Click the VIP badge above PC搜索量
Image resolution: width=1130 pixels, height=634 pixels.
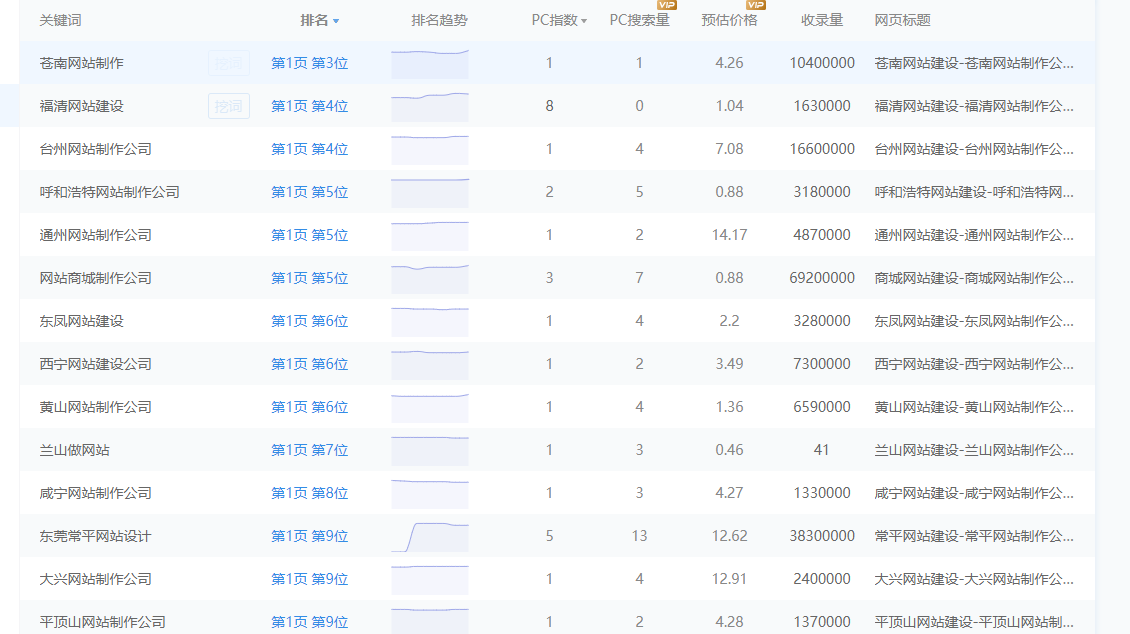666,5
